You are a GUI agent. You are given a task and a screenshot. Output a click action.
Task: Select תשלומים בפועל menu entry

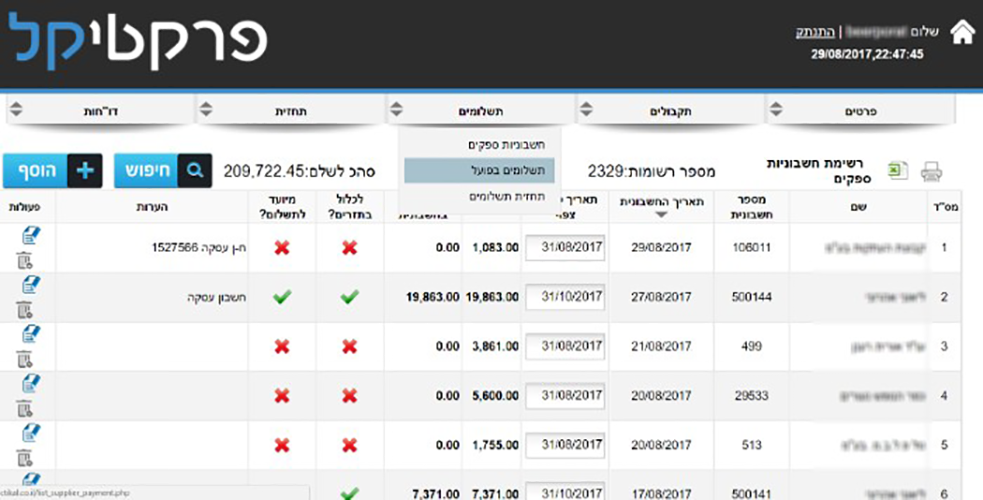click(479, 170)
